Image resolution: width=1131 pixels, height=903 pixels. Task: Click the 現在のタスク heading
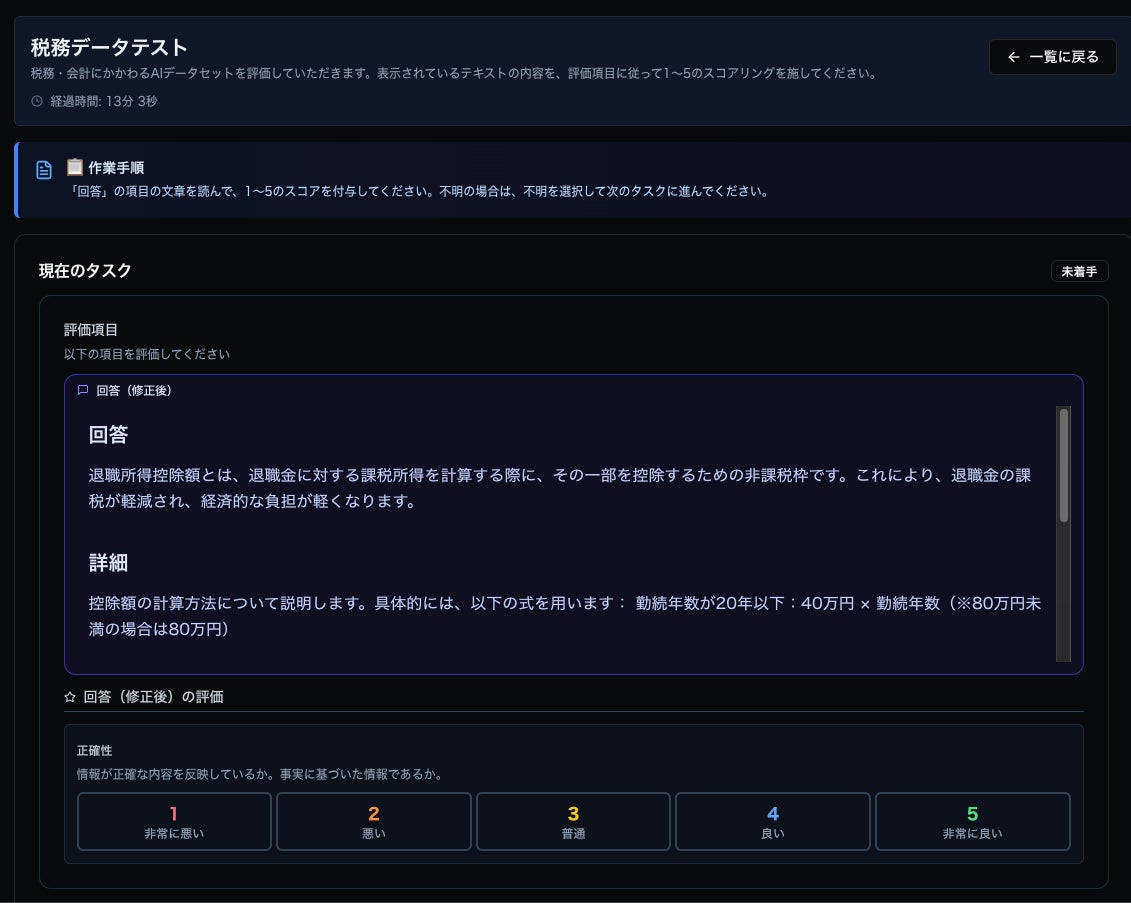pos(85,270)
